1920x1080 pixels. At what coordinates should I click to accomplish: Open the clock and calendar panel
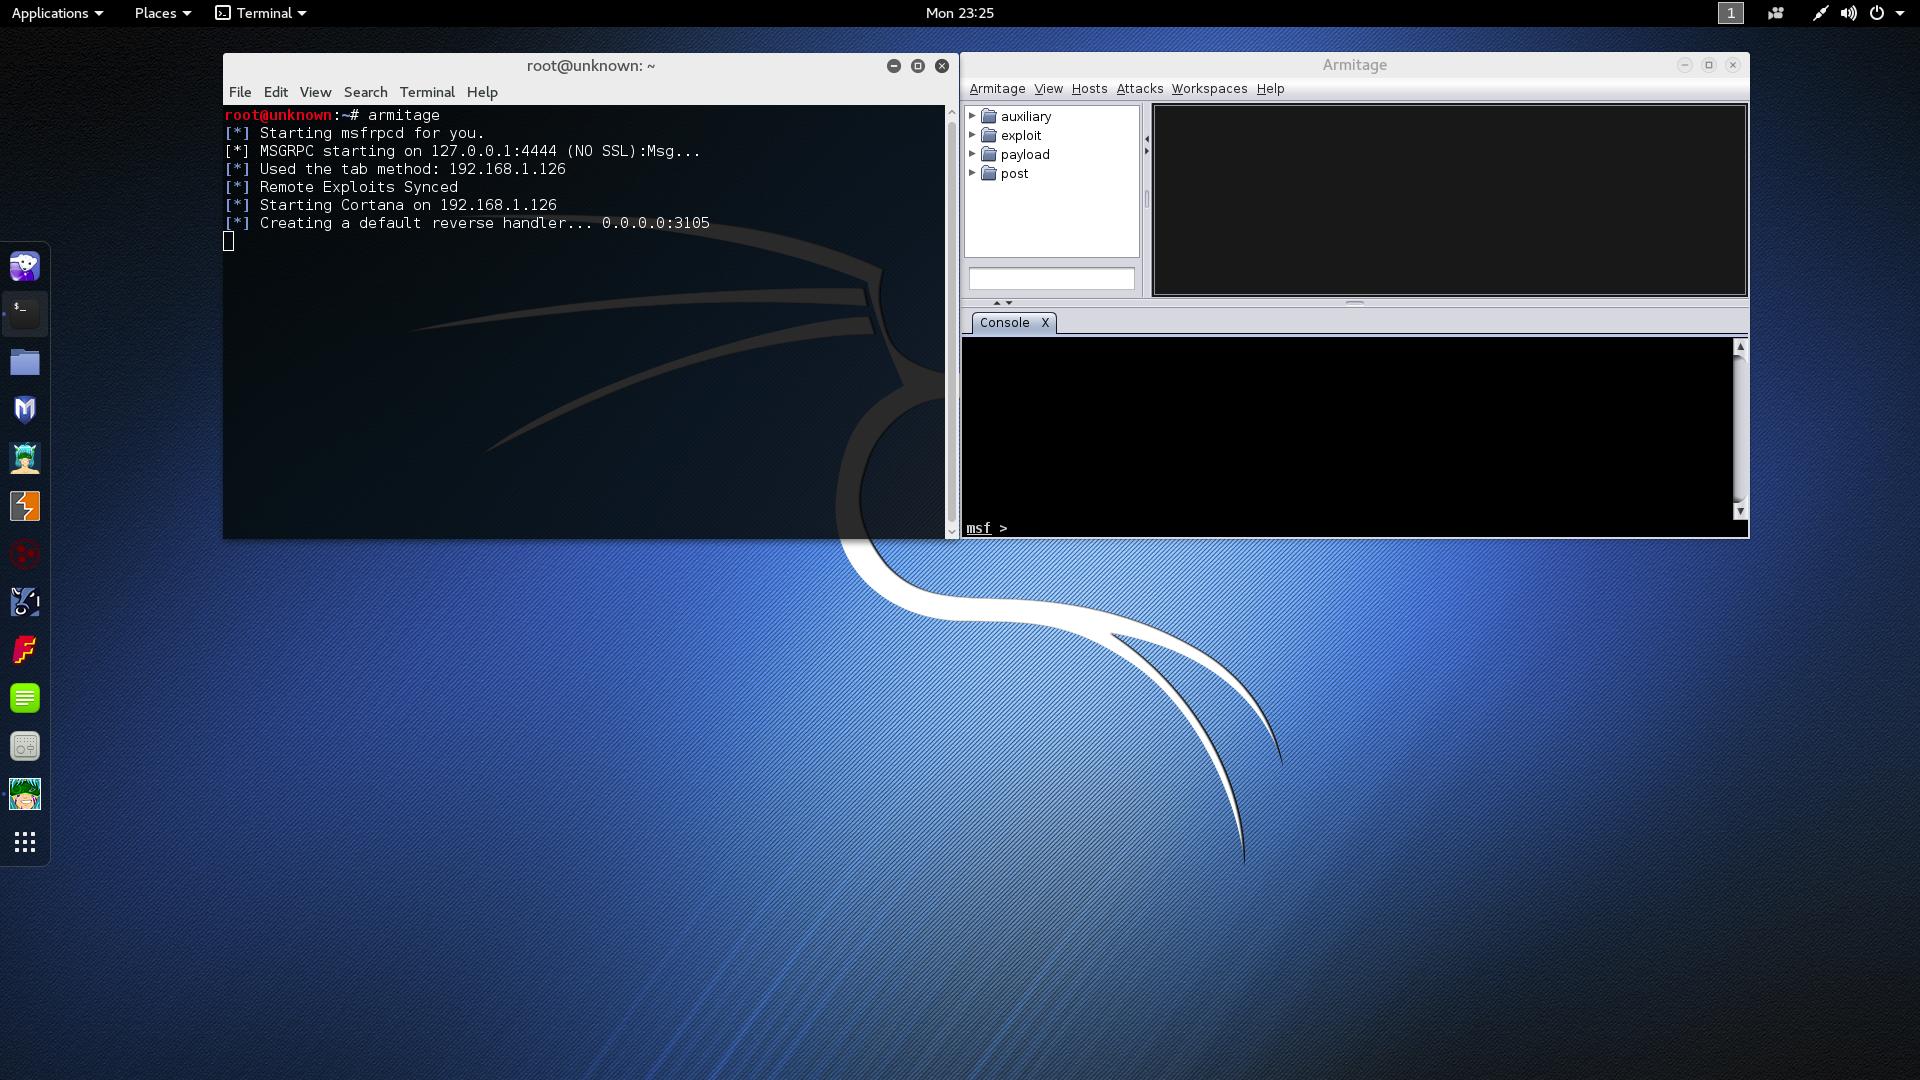click(959, 13)
